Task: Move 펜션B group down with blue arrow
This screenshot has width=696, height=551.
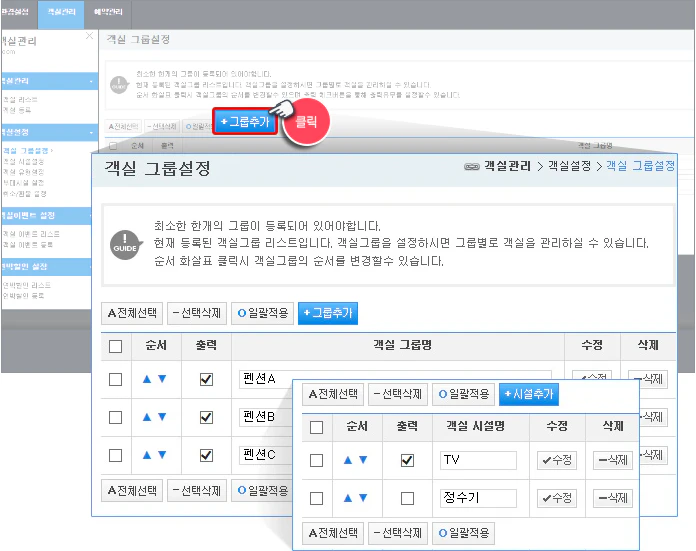Action: (162, 417)
